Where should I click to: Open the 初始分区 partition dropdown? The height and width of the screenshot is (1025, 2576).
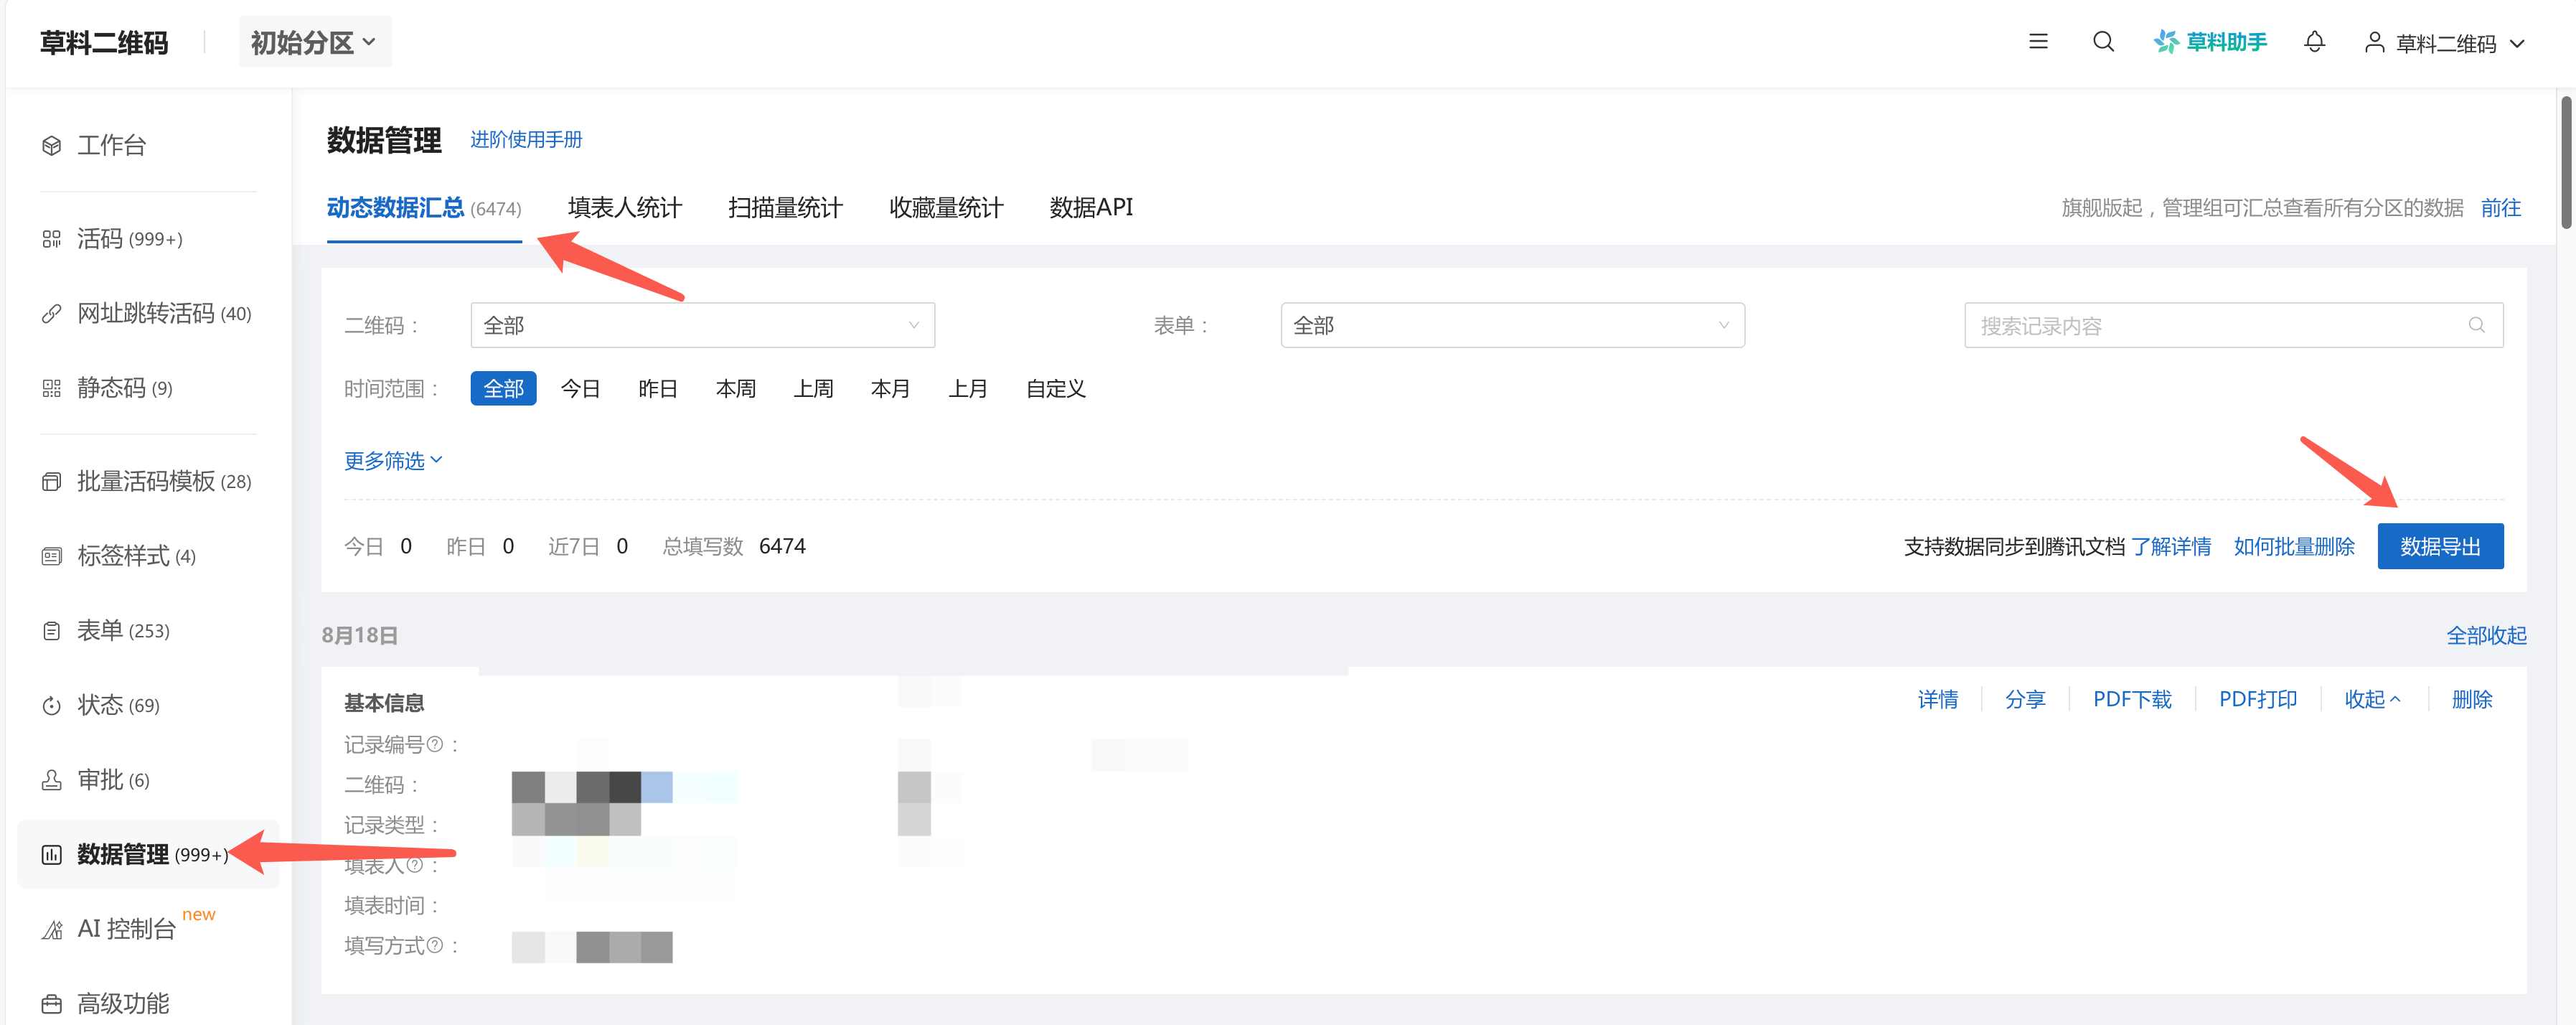tap(315, 42)
